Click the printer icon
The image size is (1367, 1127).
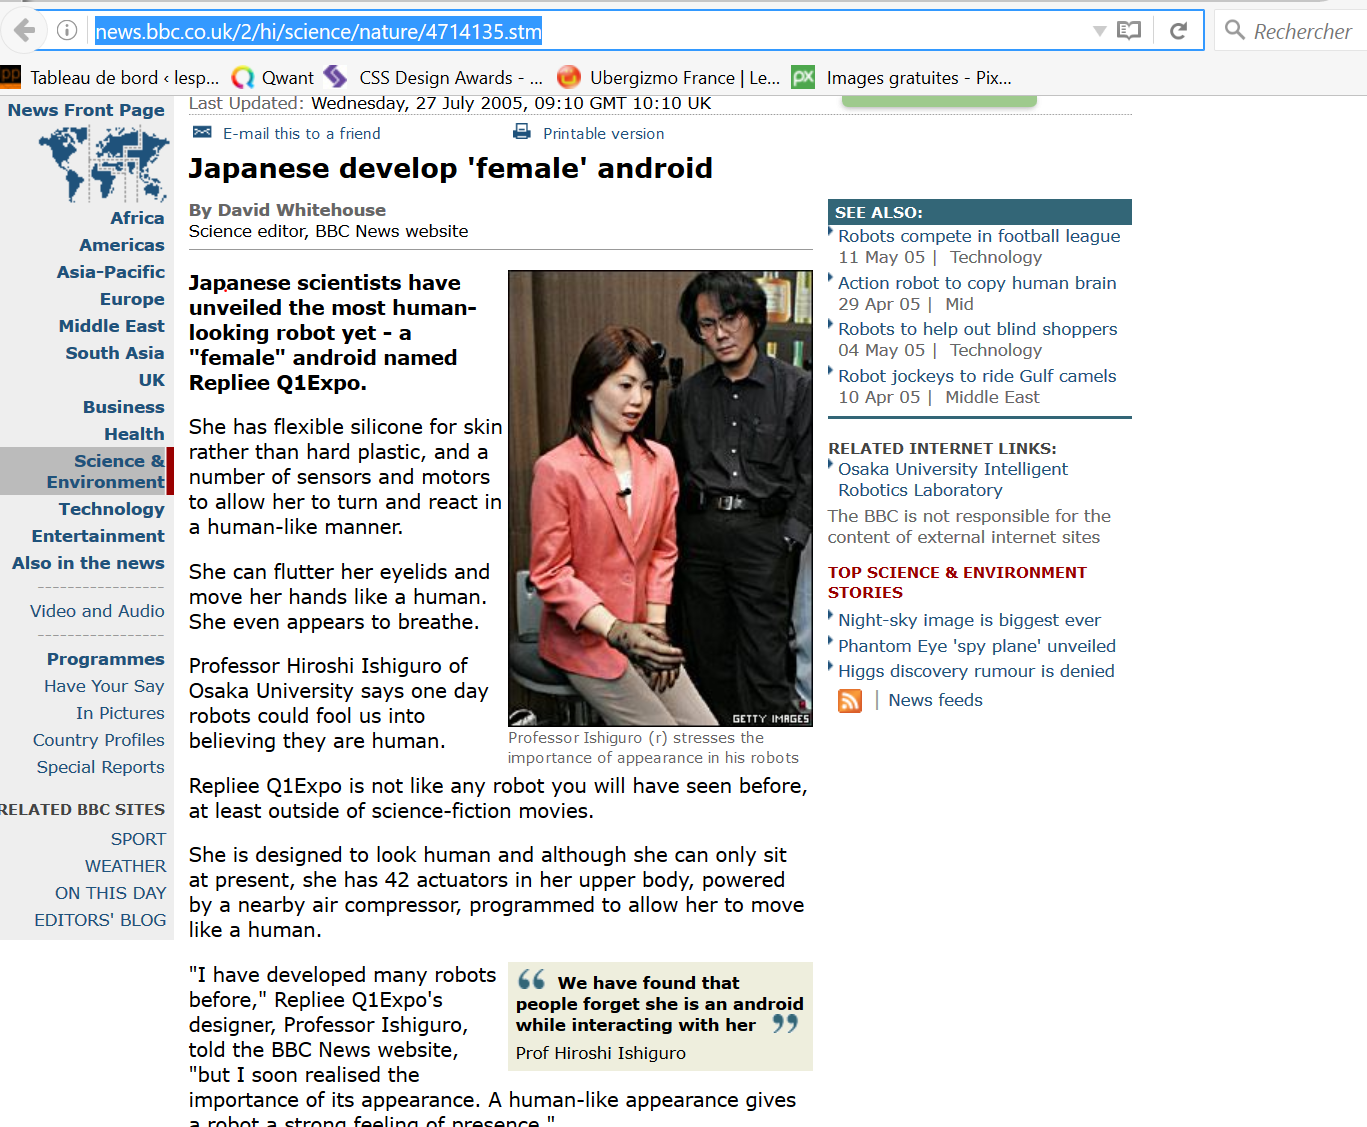pyautogui.click(x=522, y=132)
